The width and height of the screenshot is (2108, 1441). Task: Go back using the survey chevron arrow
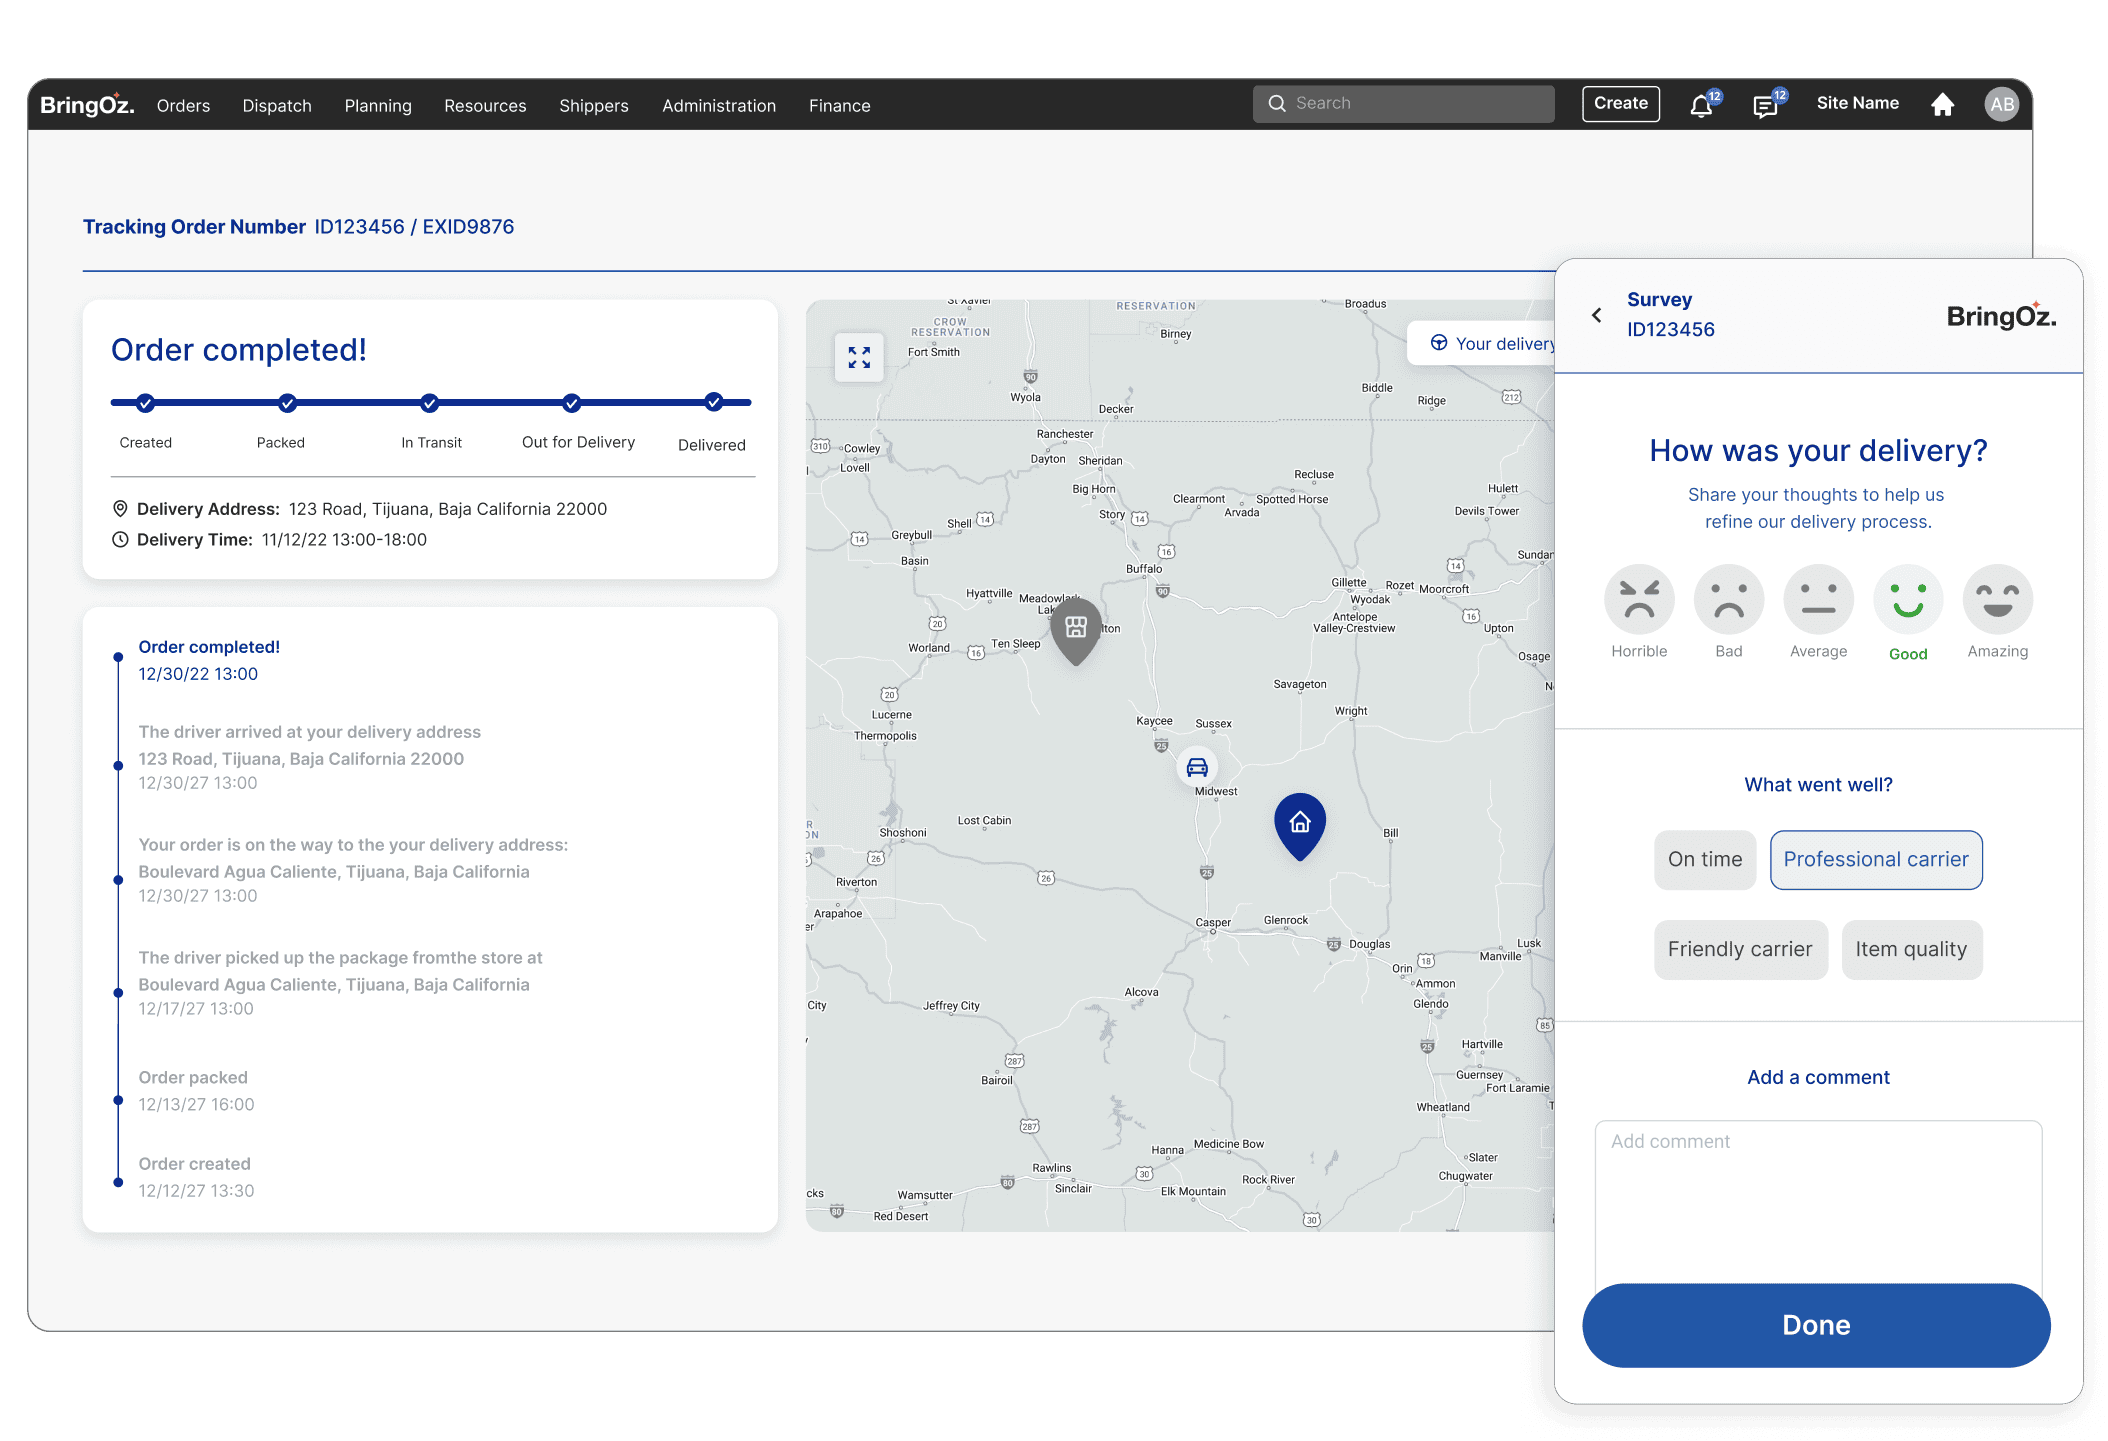(1597, 315)
